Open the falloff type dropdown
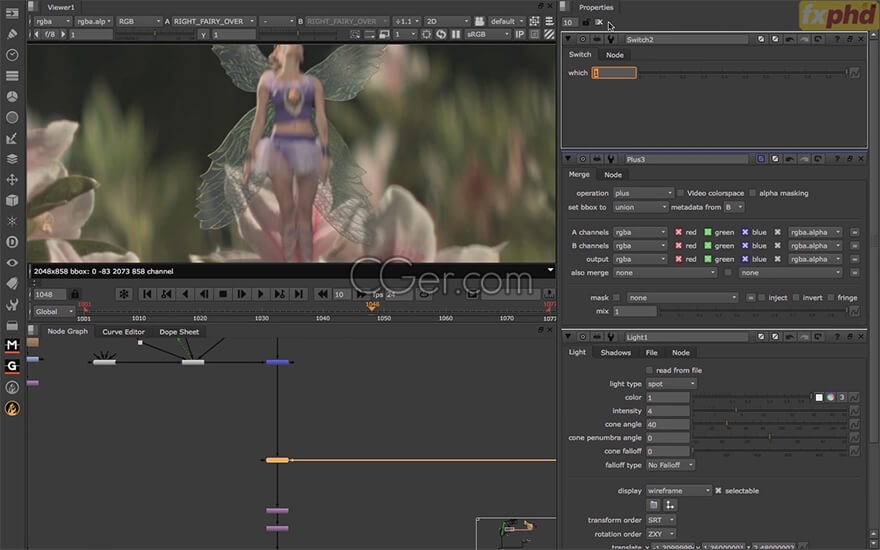The height and width of the screenshot is (550, 880). click(x=670, y=465)
